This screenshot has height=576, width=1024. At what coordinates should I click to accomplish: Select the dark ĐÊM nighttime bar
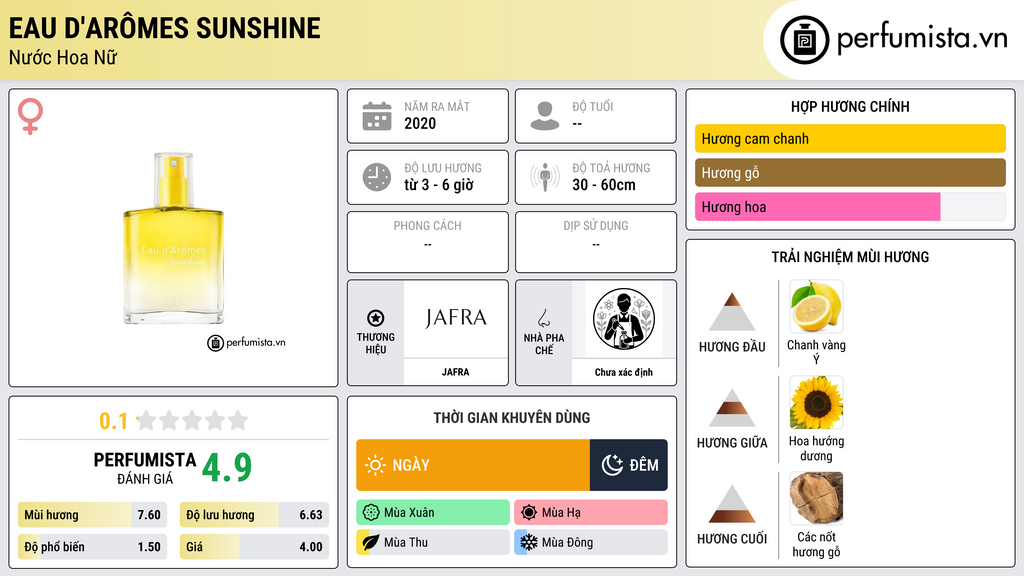(x=629, y=465)
